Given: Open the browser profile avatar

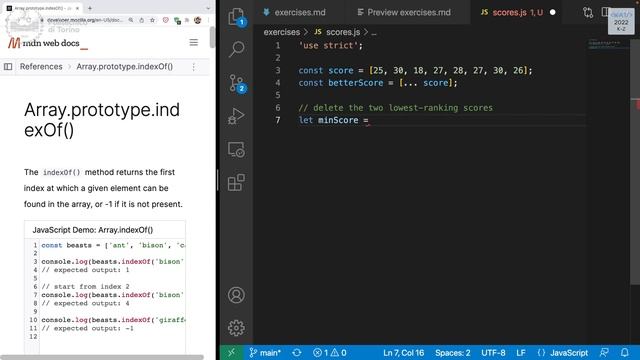Looking at the screenshot, I should [x=198, y=20].
